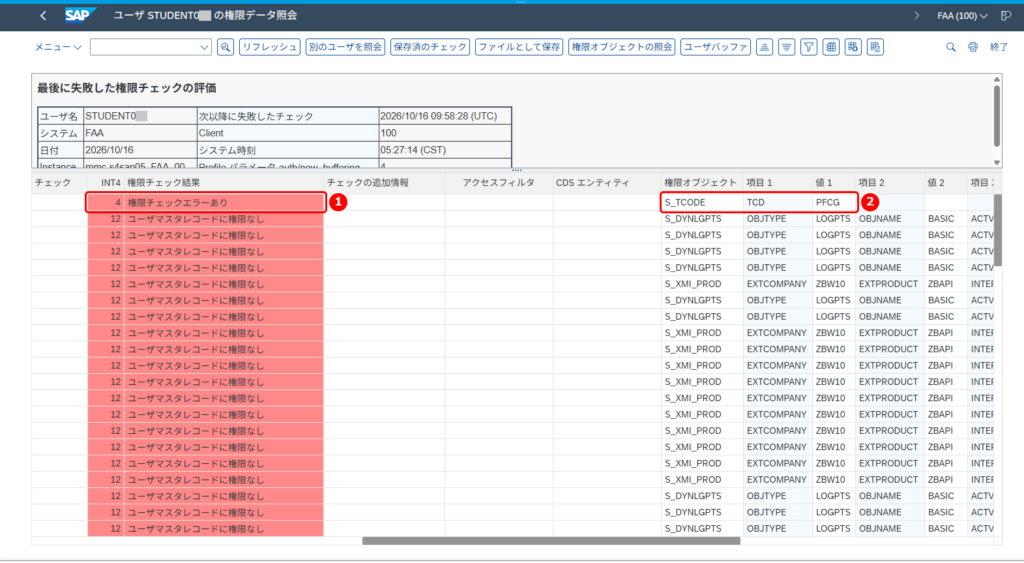This screenshot has width=1024, height=563.
Task: Click the 最後に失敗した権限チェックの評価 heading
Action: 127,88
